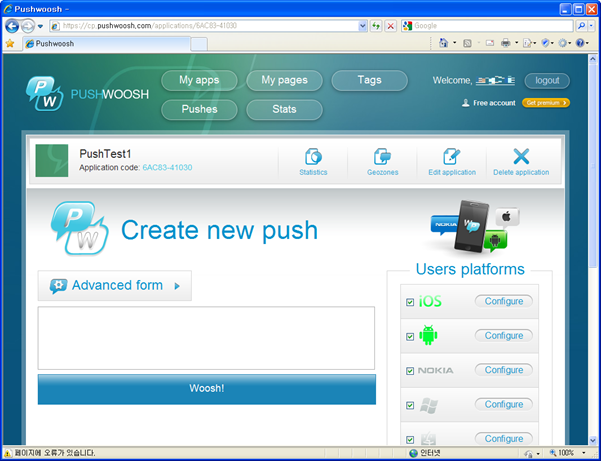The width and height of the screenshot is (601, 461).
Task: Click the logout button
Action: tap(547, 80)
